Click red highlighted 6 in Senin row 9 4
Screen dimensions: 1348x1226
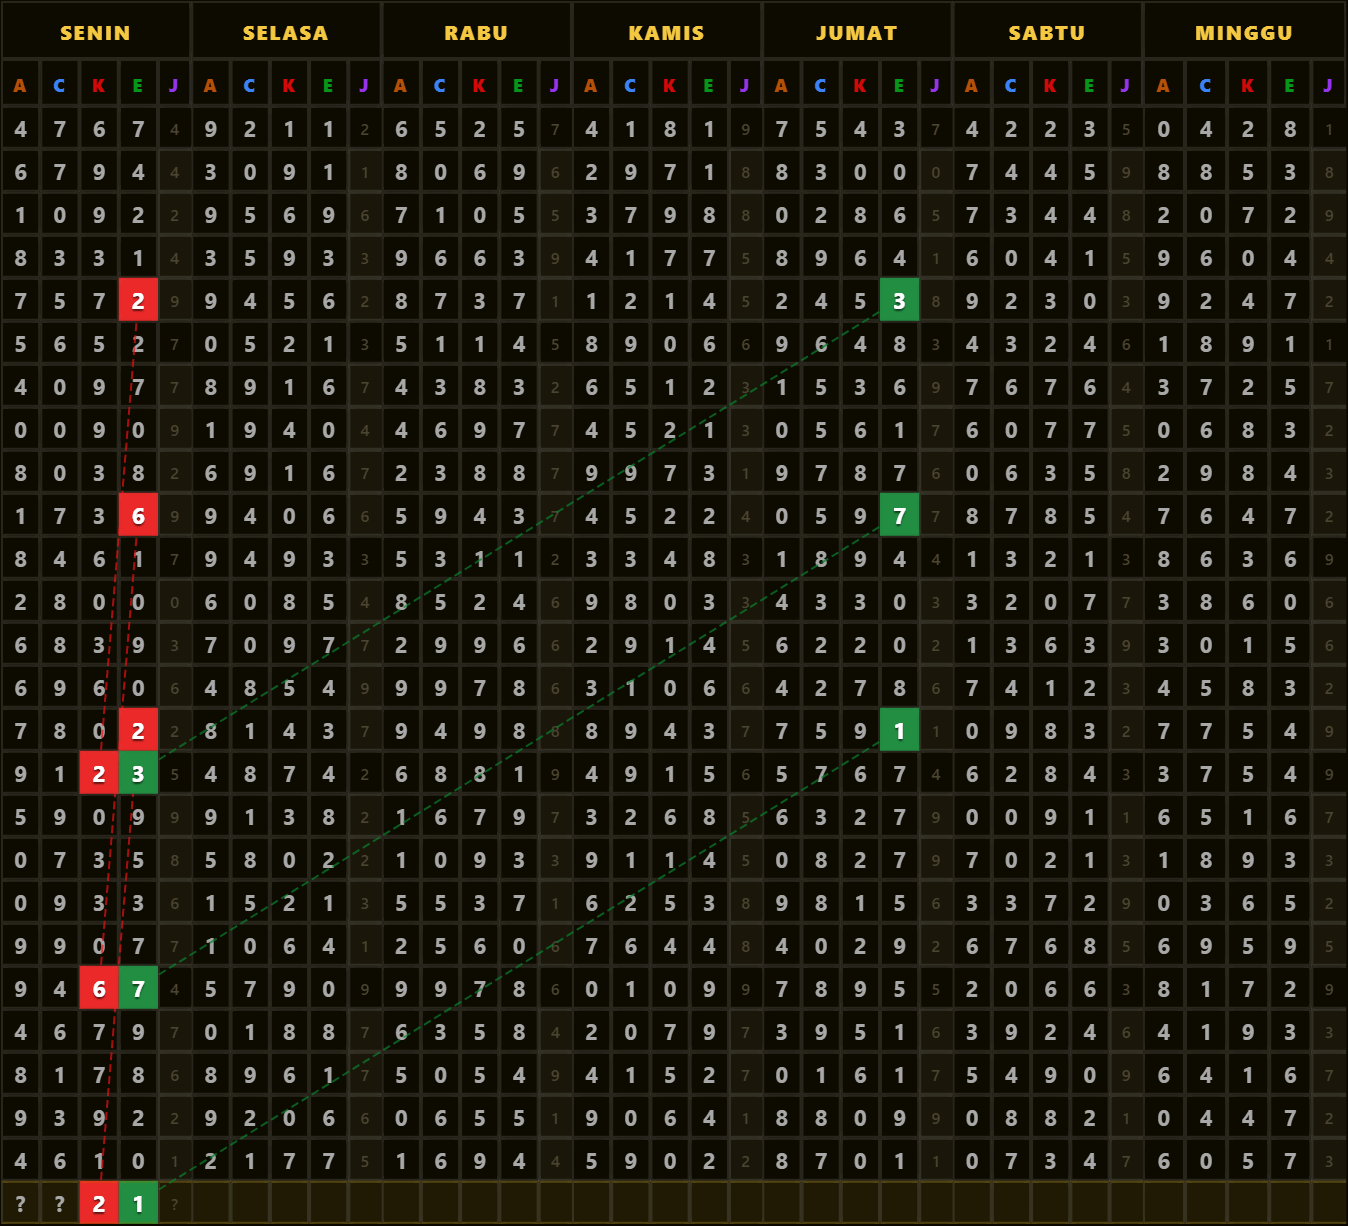coord(98,989)
